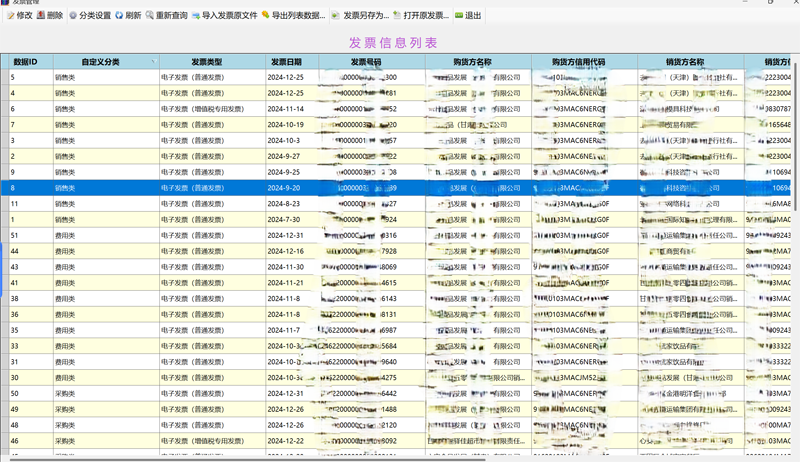The height and width of the screenshot is (462, 800).
Task: Click date cell "2024-9-25"
Action: (292, 172)
